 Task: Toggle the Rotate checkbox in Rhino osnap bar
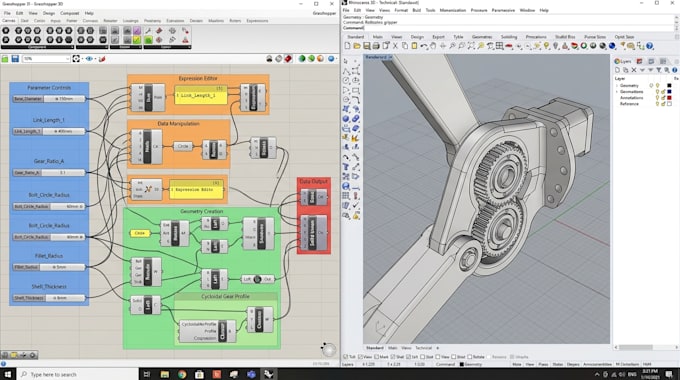(x=470, y=357)
